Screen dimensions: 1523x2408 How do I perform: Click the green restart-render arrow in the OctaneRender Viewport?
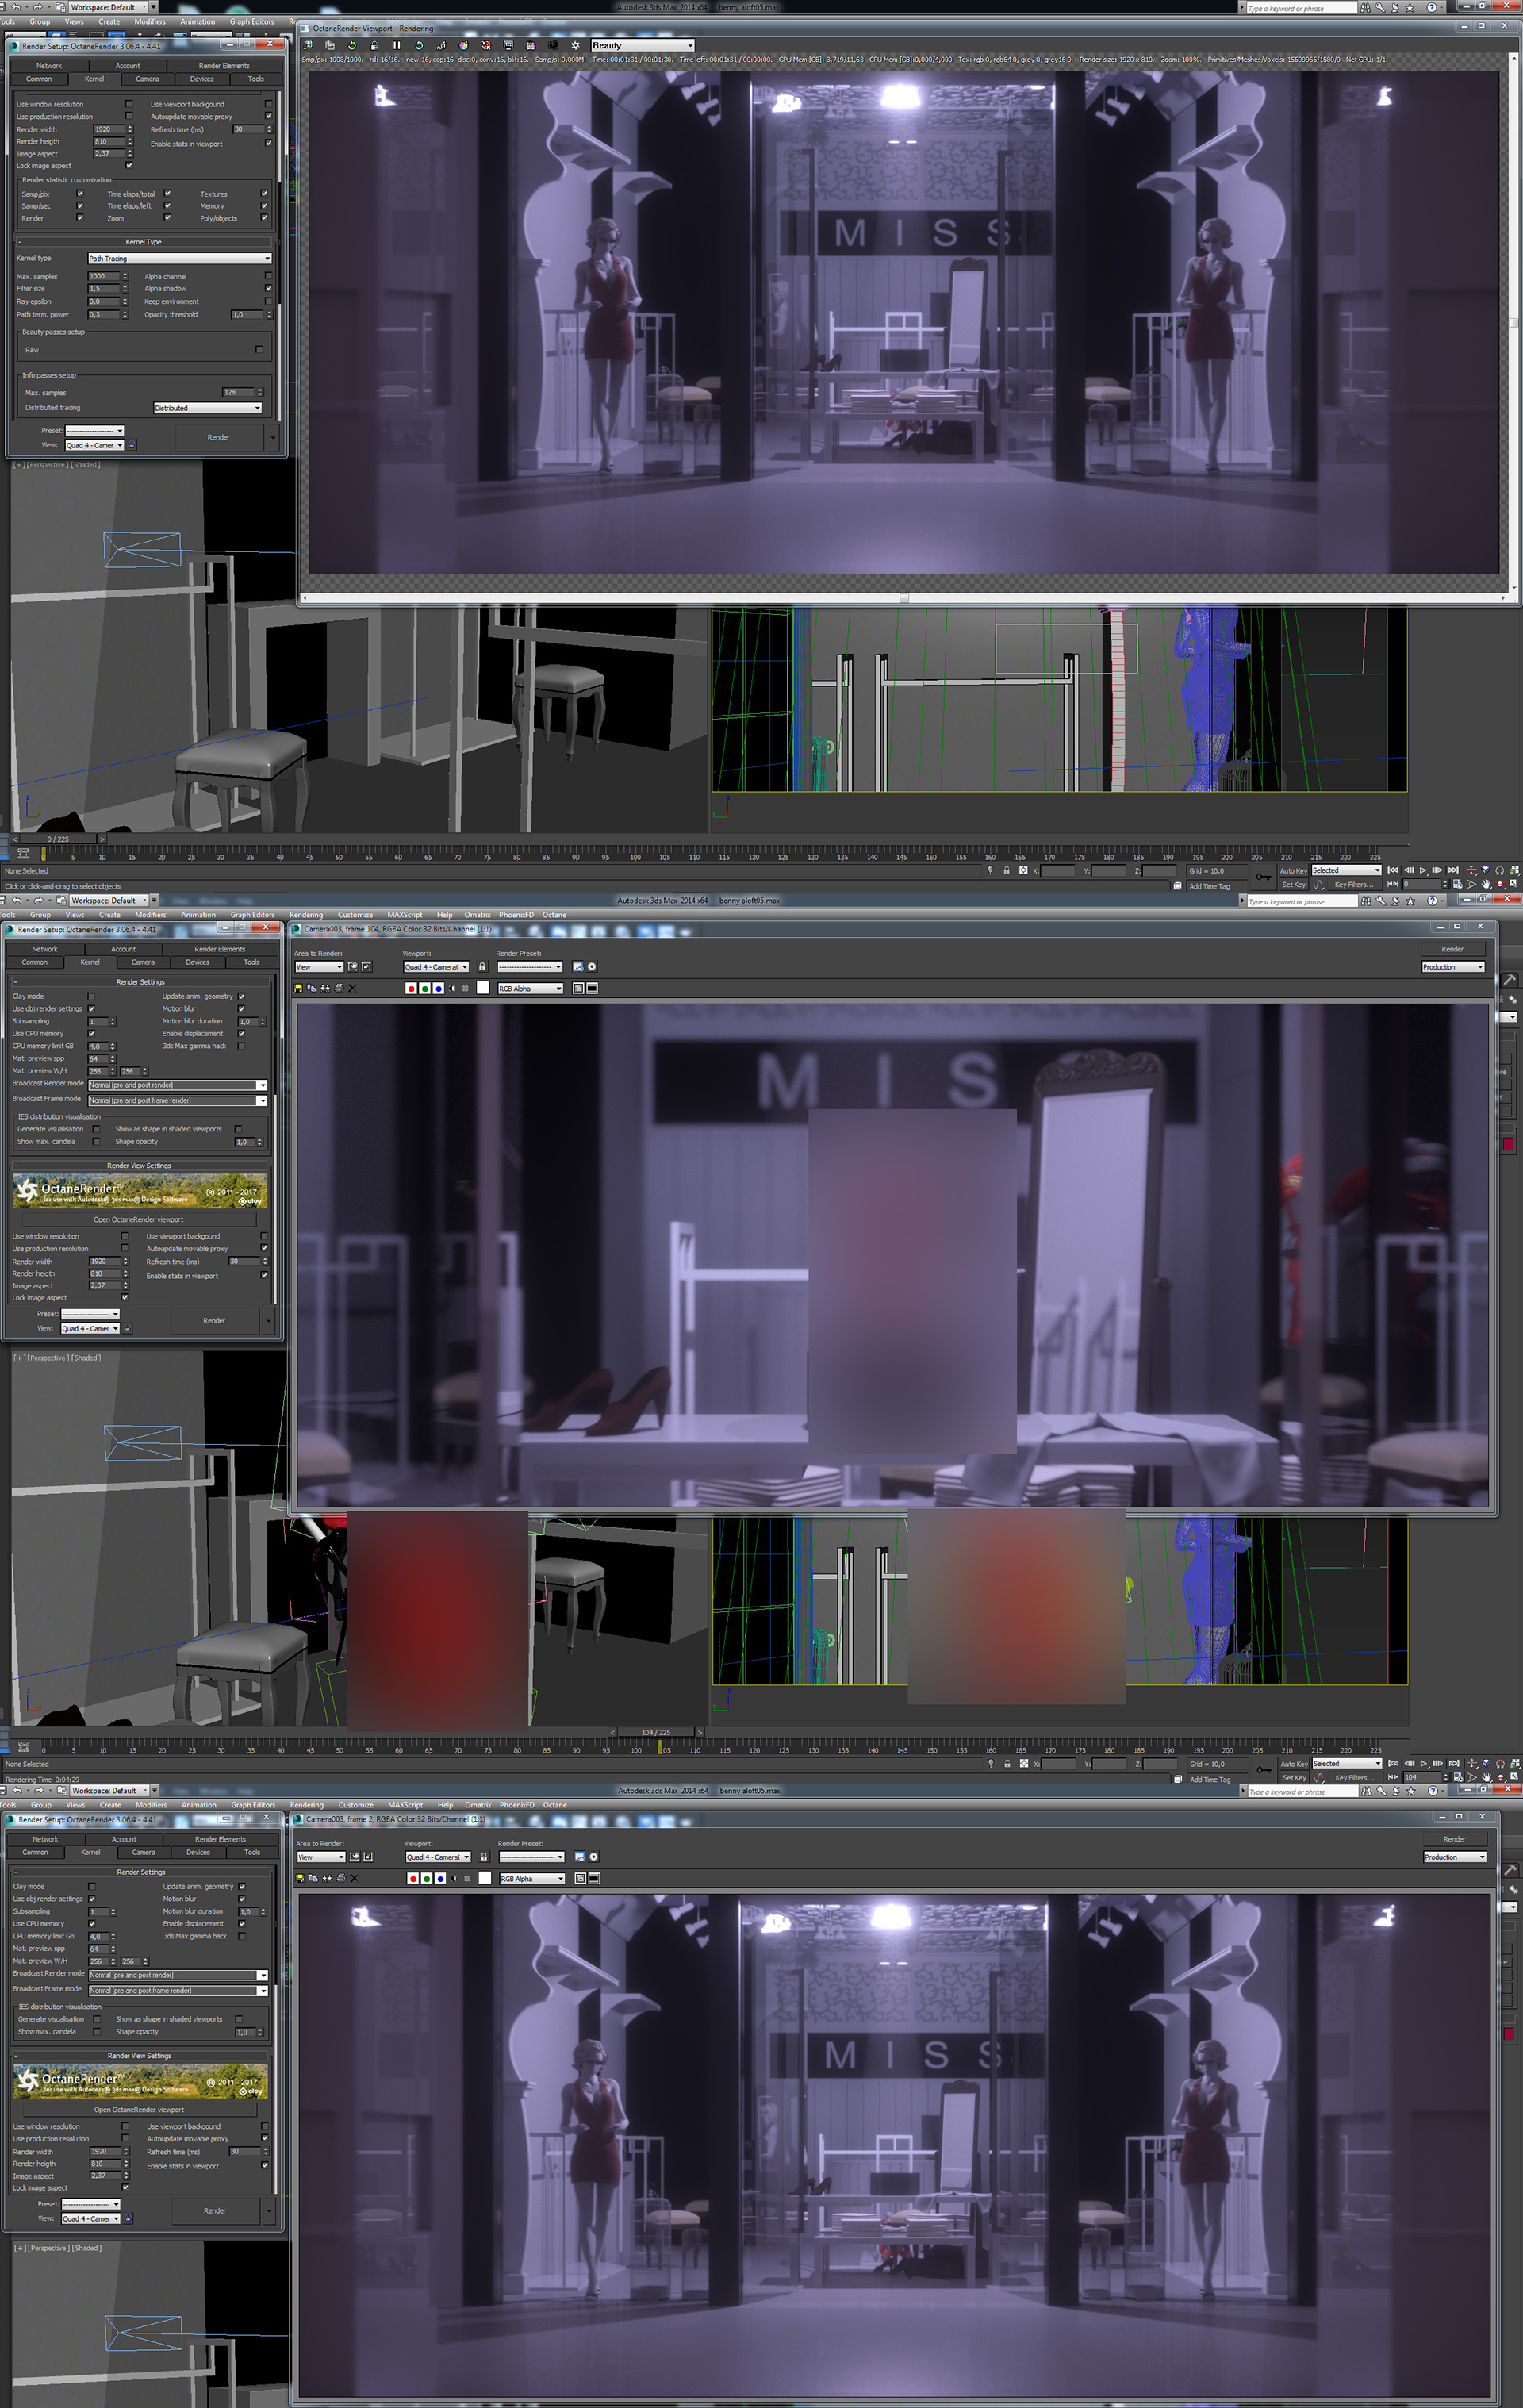(x=352, y=45)
